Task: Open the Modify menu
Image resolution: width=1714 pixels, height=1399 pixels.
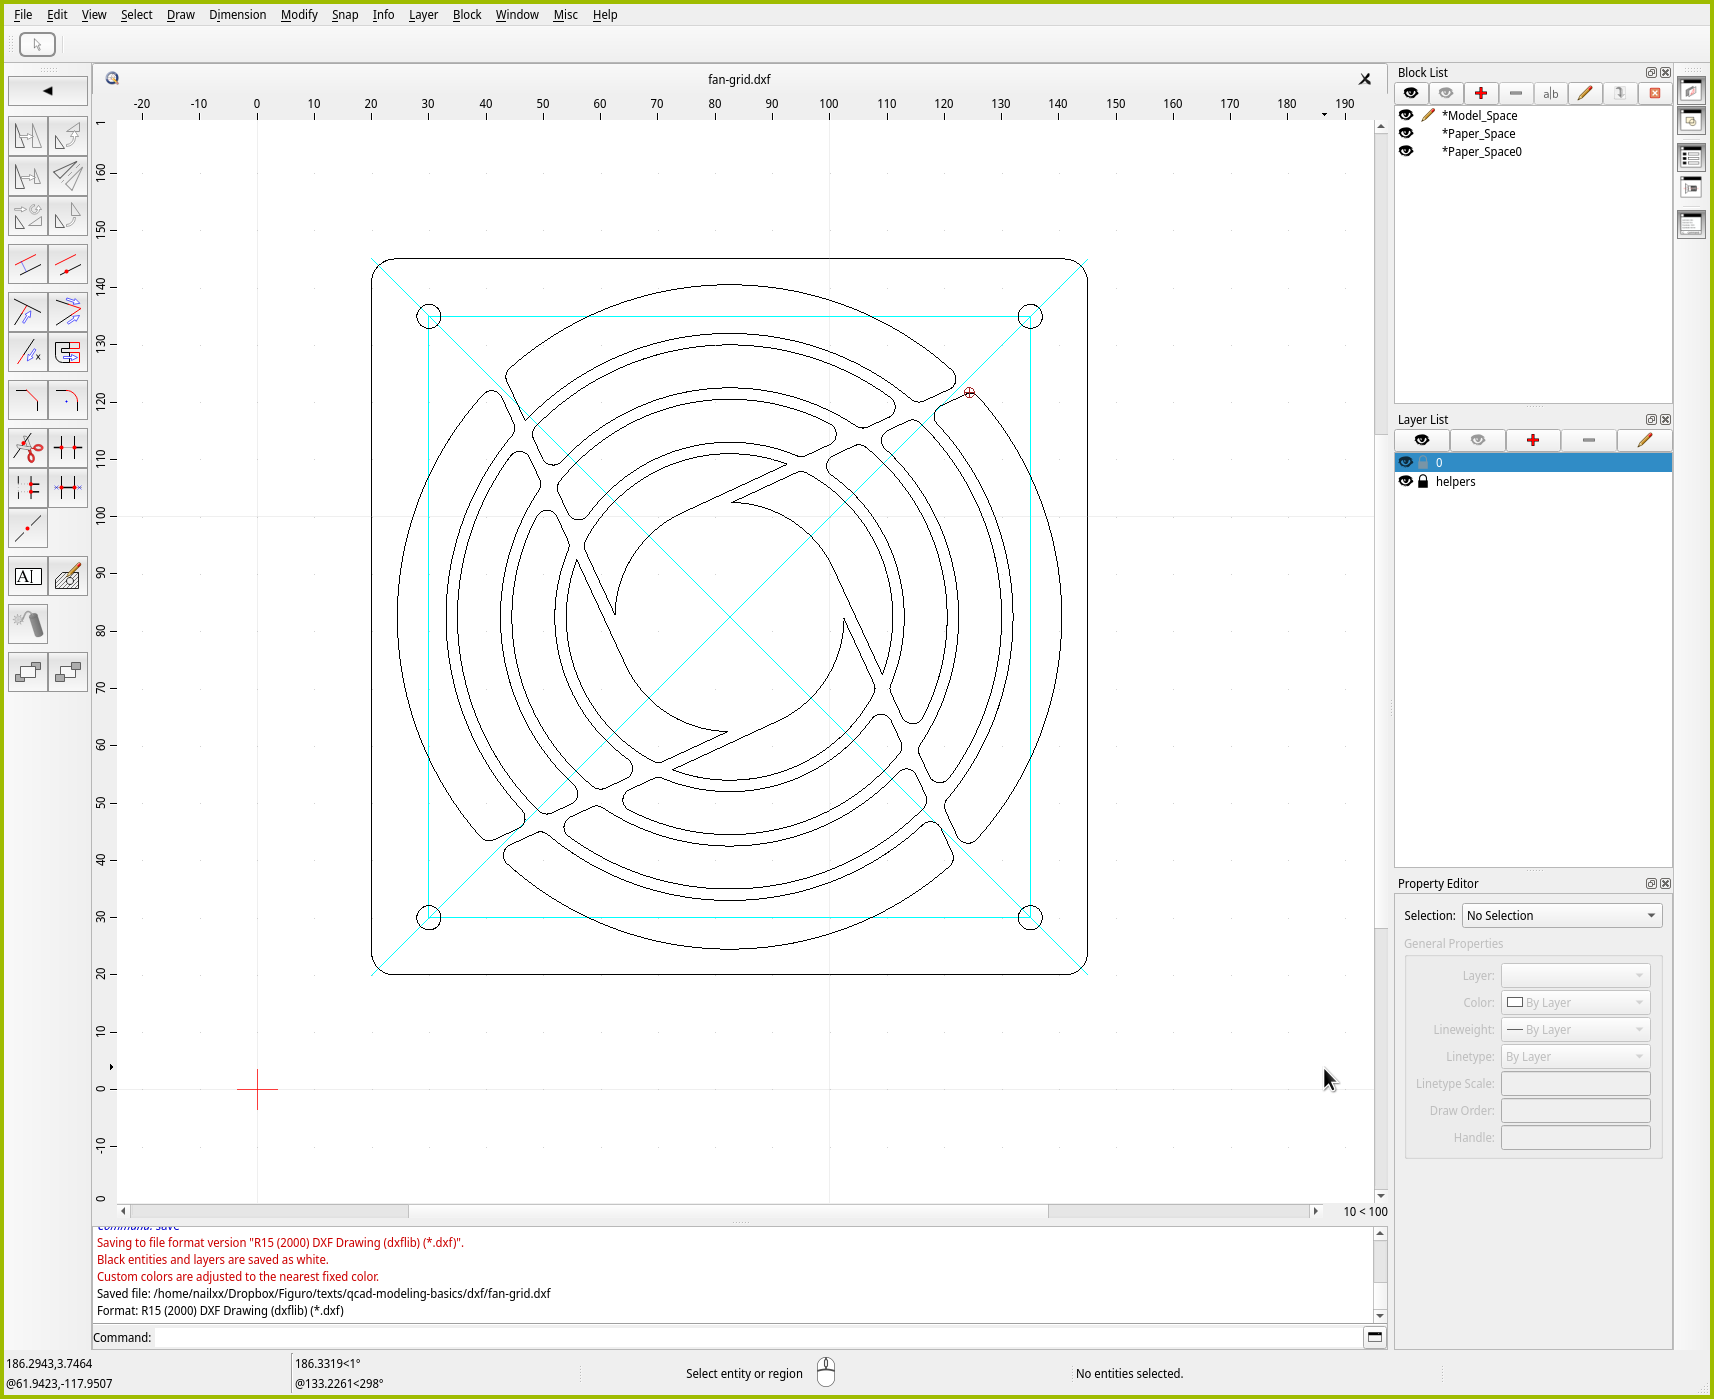Action: click(x=298, y=15)
